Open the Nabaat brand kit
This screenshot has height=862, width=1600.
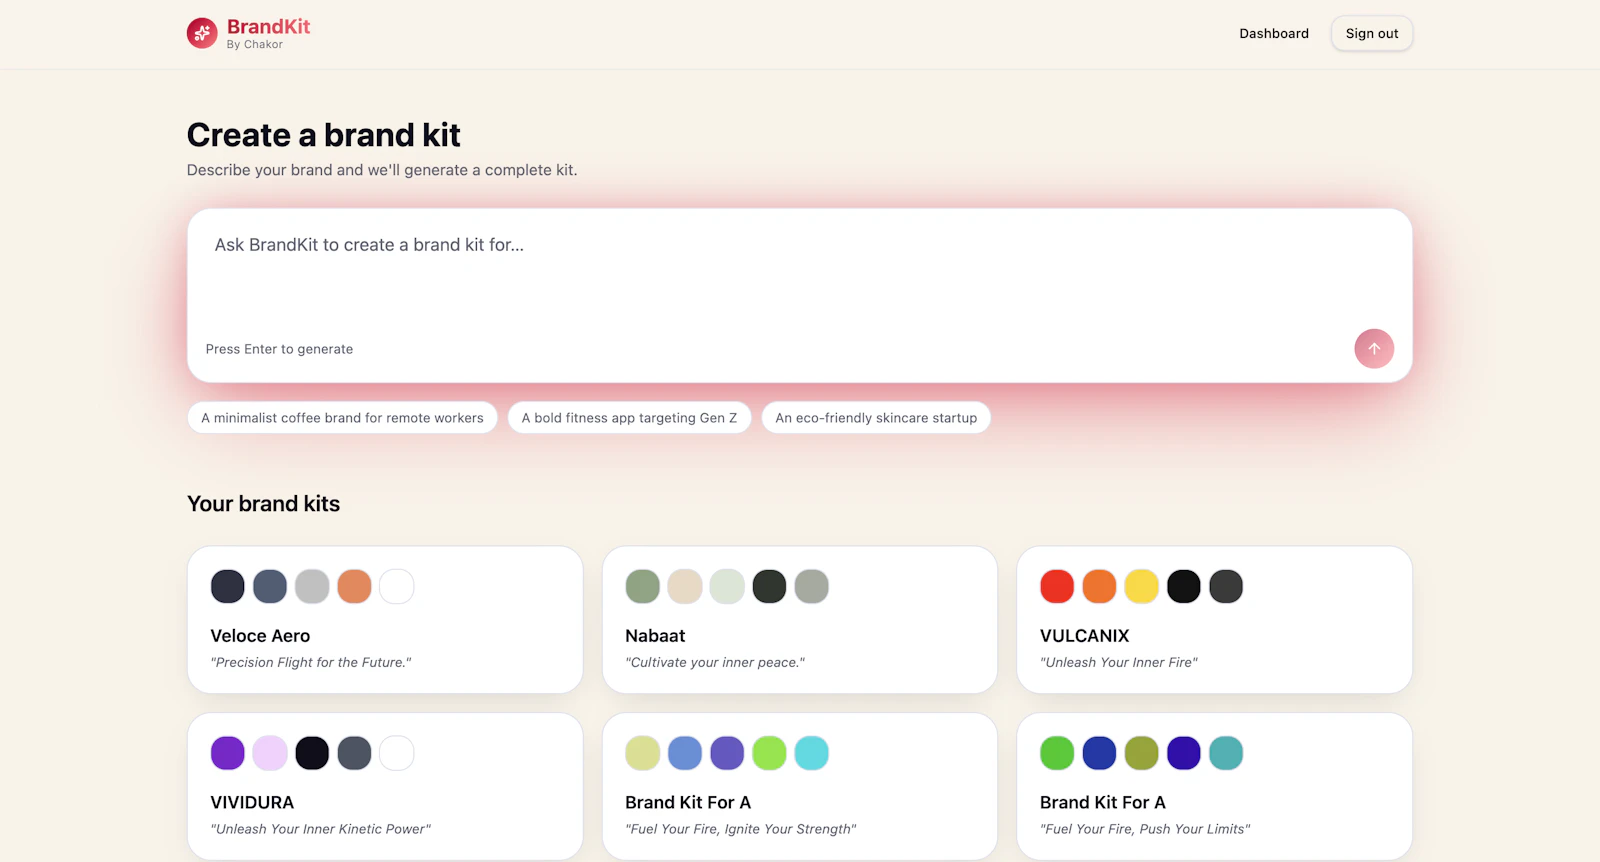(800, 620)
